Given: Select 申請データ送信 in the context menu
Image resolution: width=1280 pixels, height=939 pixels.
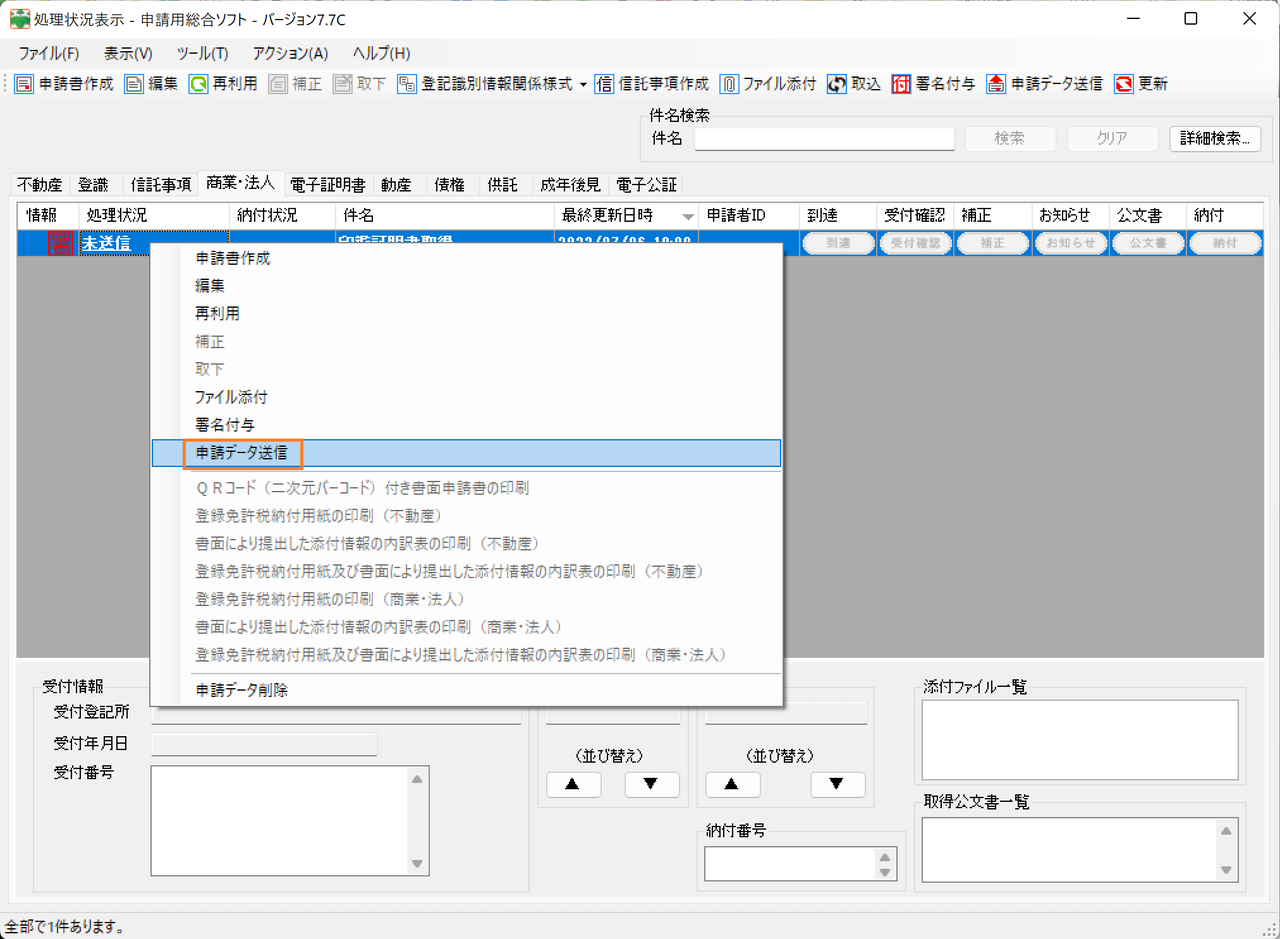Looking at the screenshot, I should (x=242, y=453).
